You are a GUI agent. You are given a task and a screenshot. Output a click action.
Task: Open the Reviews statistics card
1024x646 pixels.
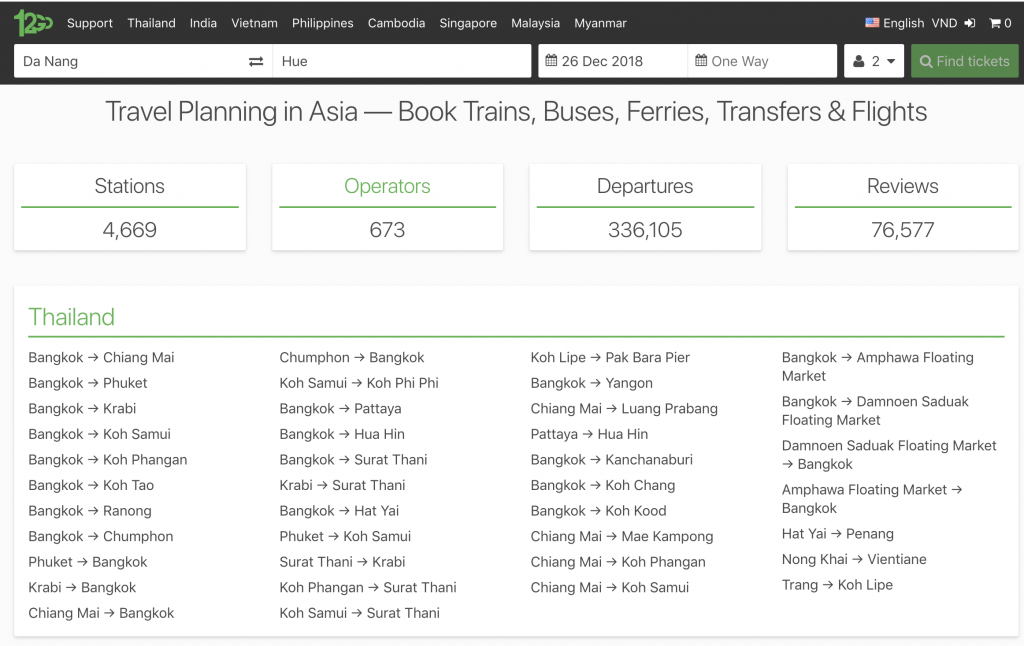903,207
